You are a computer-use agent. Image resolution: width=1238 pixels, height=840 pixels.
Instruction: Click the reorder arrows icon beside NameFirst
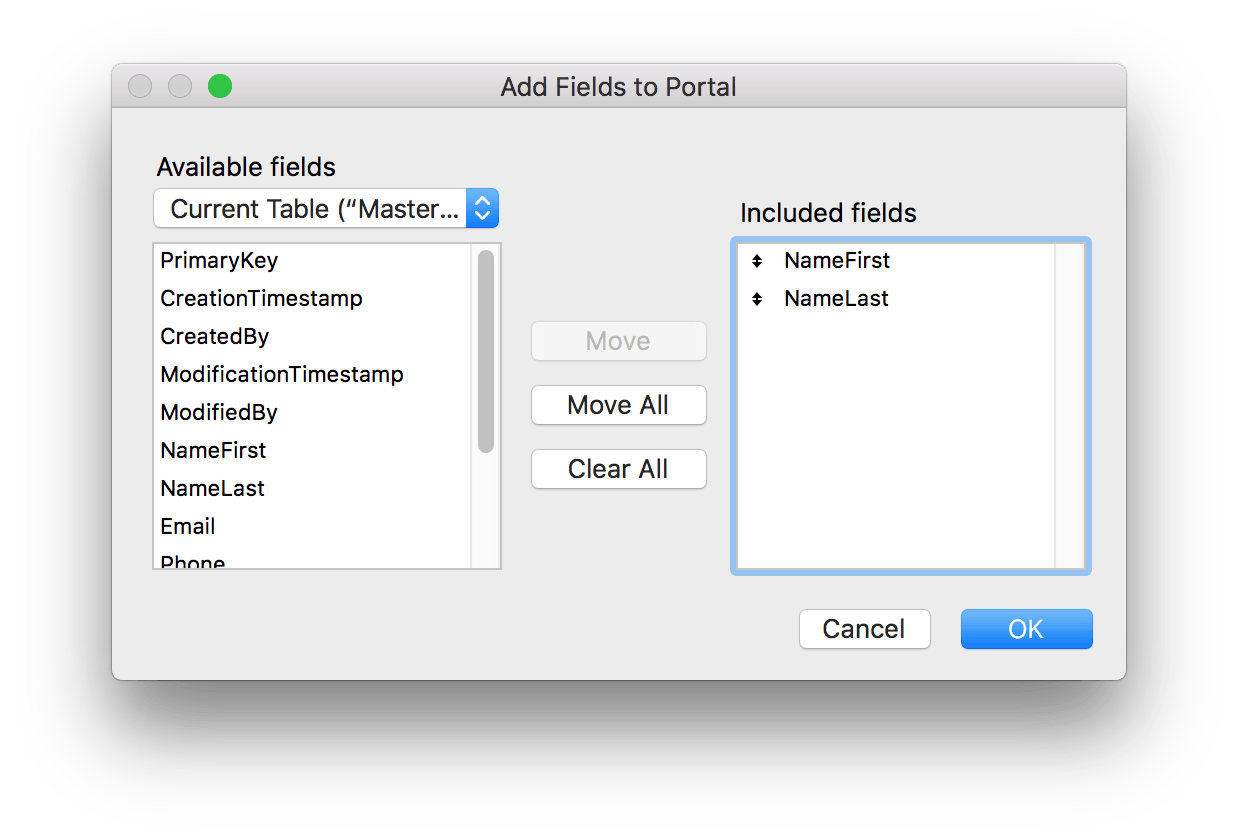click(x=756, y=261)
